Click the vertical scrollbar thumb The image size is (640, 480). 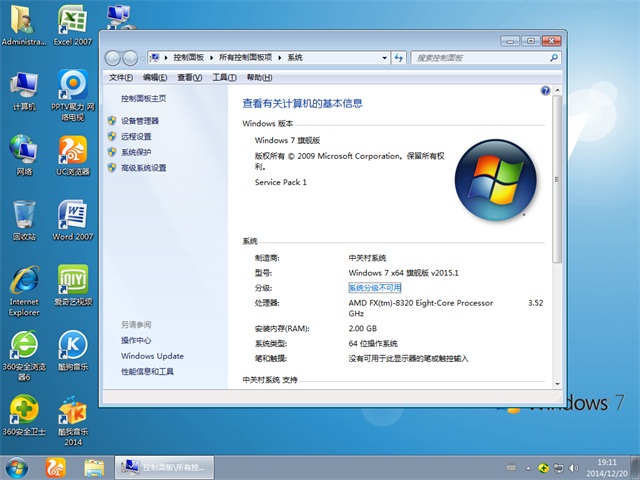click(557, 180)
